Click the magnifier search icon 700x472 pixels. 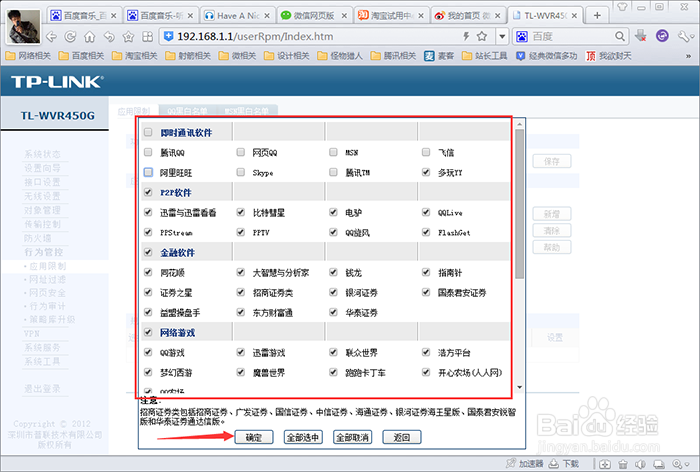(620, 36)
